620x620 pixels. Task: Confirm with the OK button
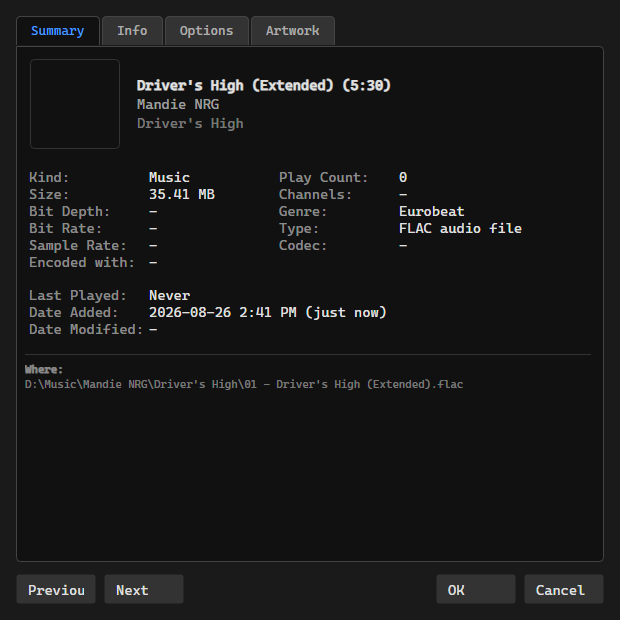476,589
